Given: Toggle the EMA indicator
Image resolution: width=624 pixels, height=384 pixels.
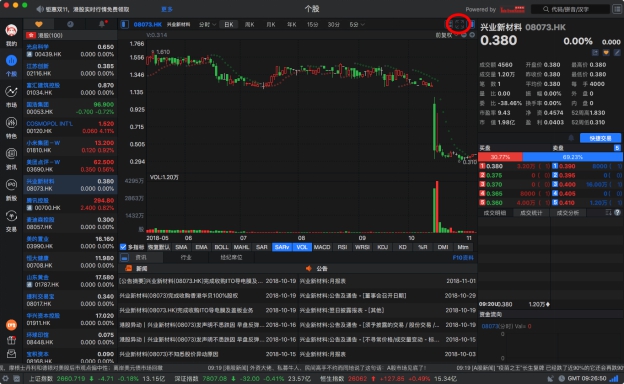Looking at the screenshot, I should point(201,247).
